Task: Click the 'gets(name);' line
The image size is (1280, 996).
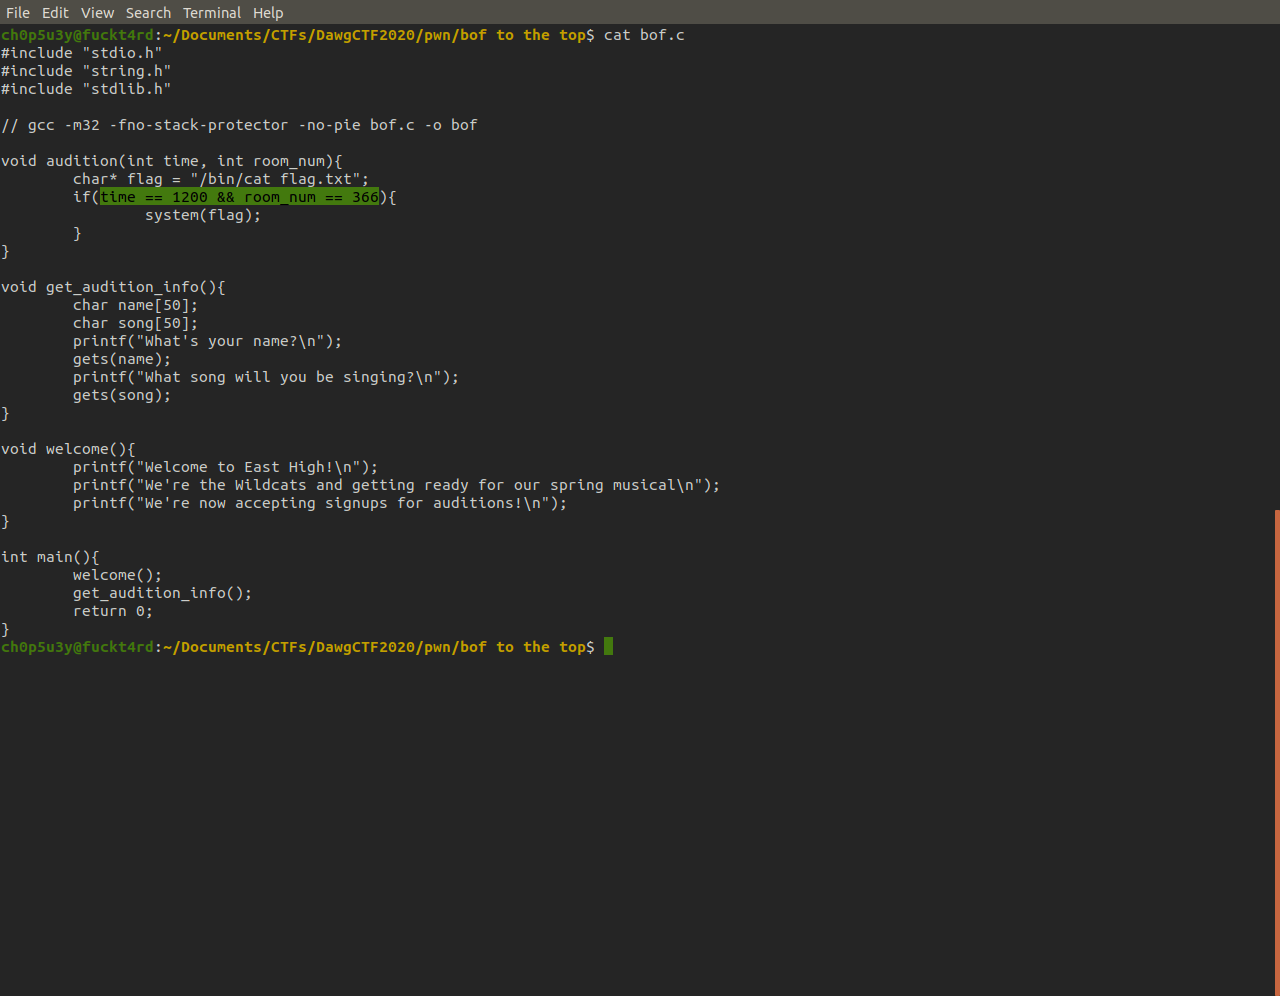Action: [x=122, y=359]
